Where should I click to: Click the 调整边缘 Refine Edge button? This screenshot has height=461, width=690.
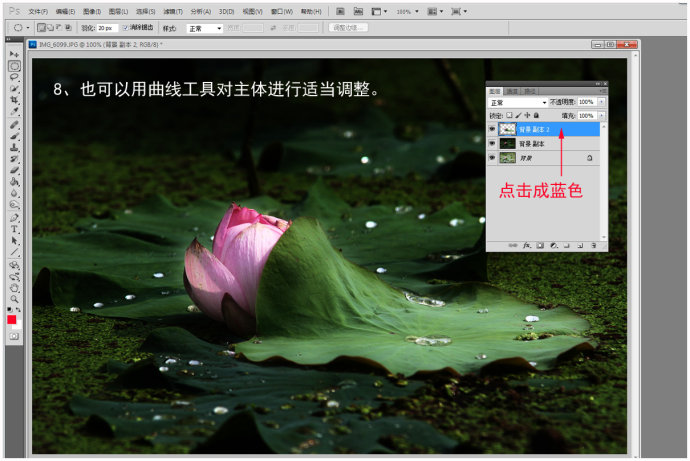coord(349,28)
